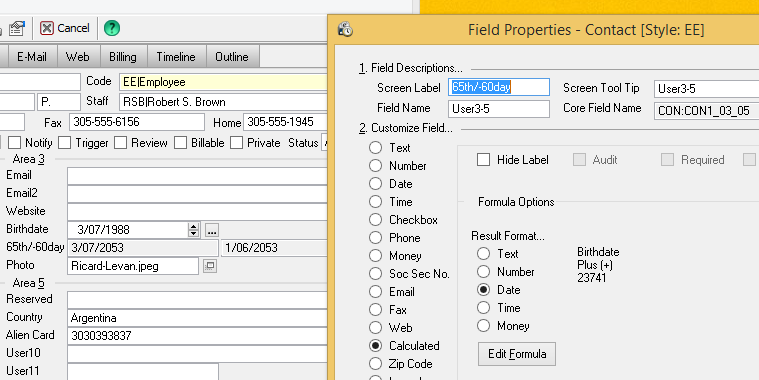Select the Fax field type radio
This screenshot has height=380, width=759.
[x=376, y=310]
